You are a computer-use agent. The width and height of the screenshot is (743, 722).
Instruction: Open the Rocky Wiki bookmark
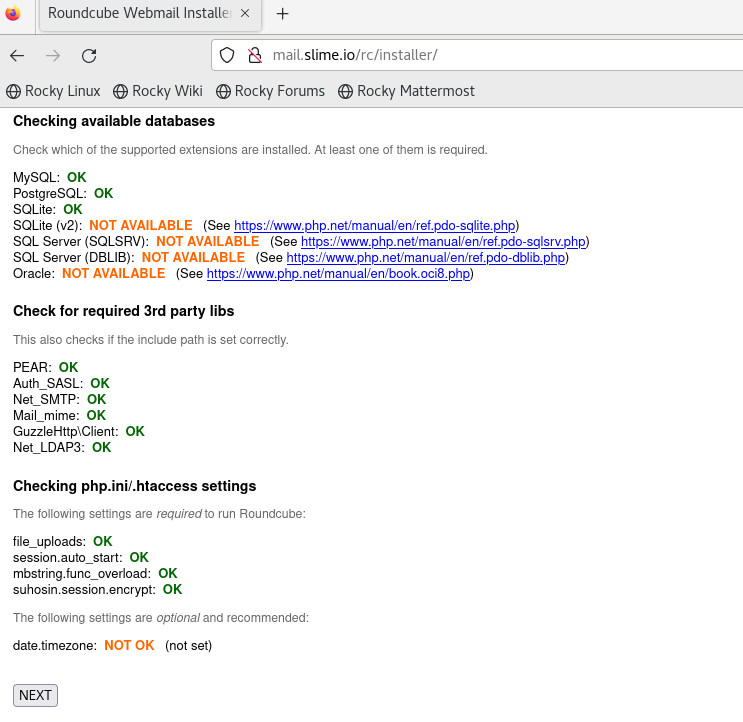tap(158, 91)
